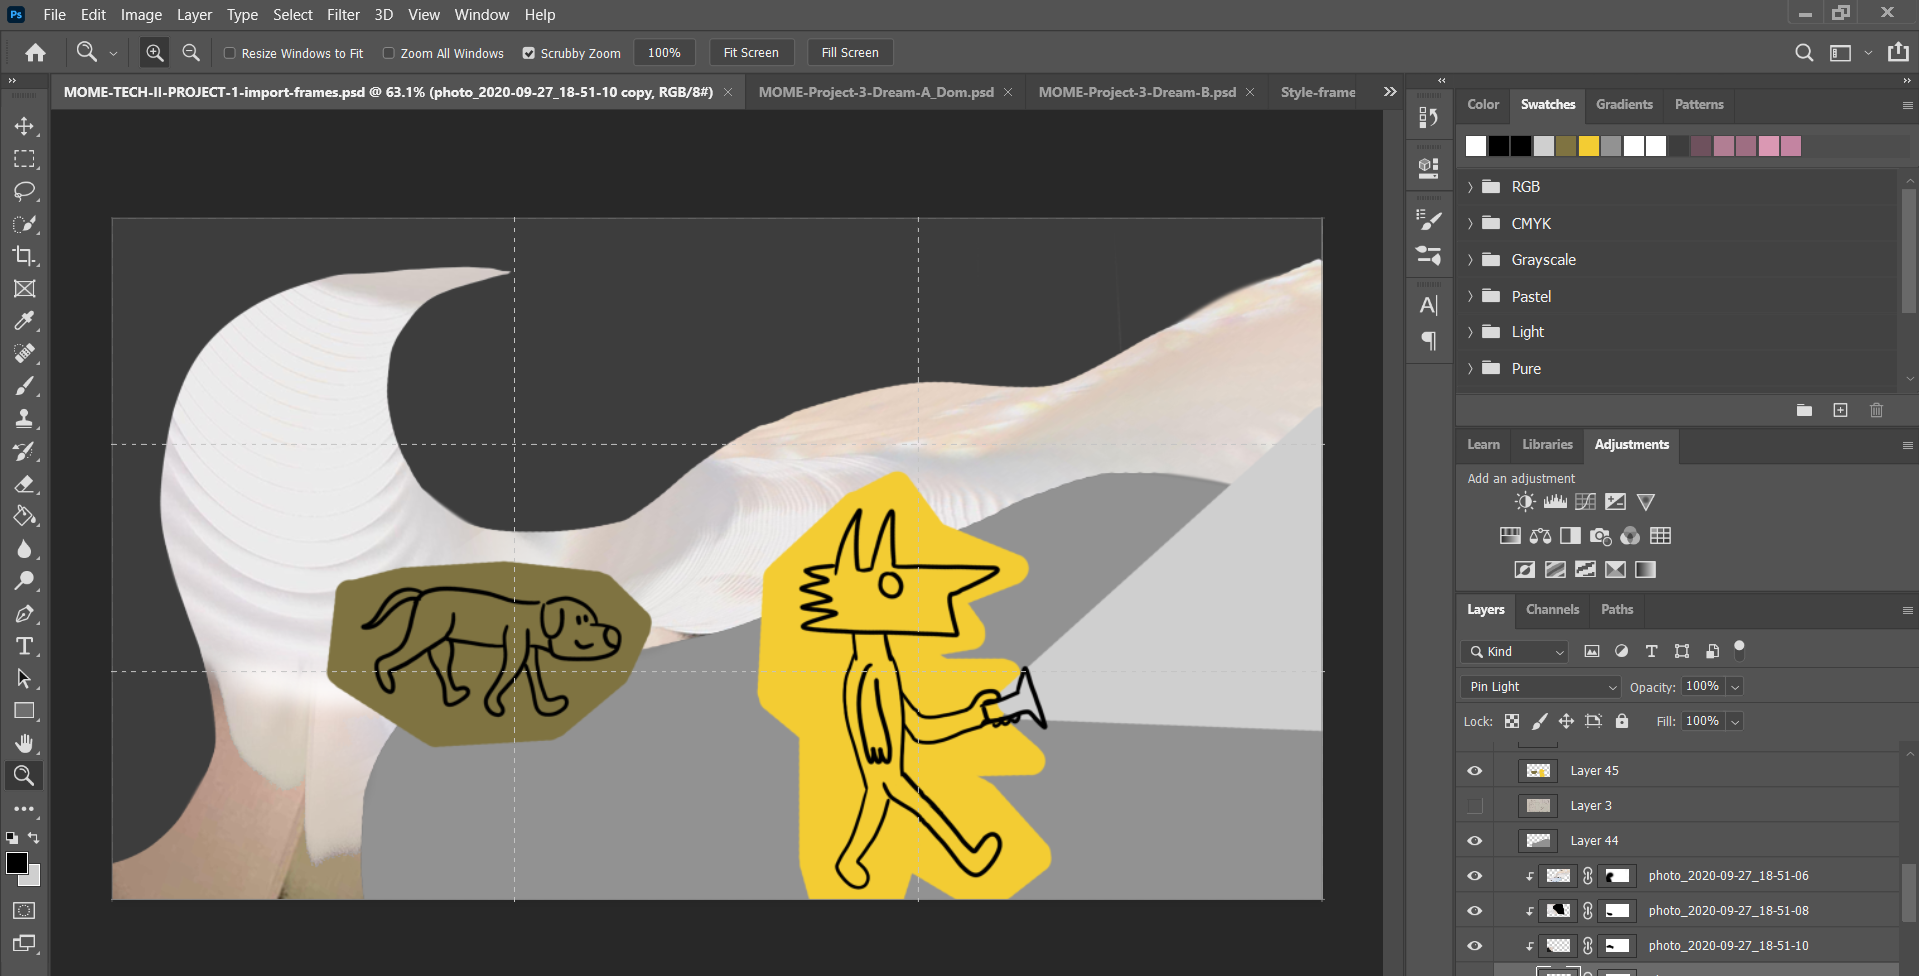
Task: Switch to the Gradients tab
Action: coord(1624,104)
